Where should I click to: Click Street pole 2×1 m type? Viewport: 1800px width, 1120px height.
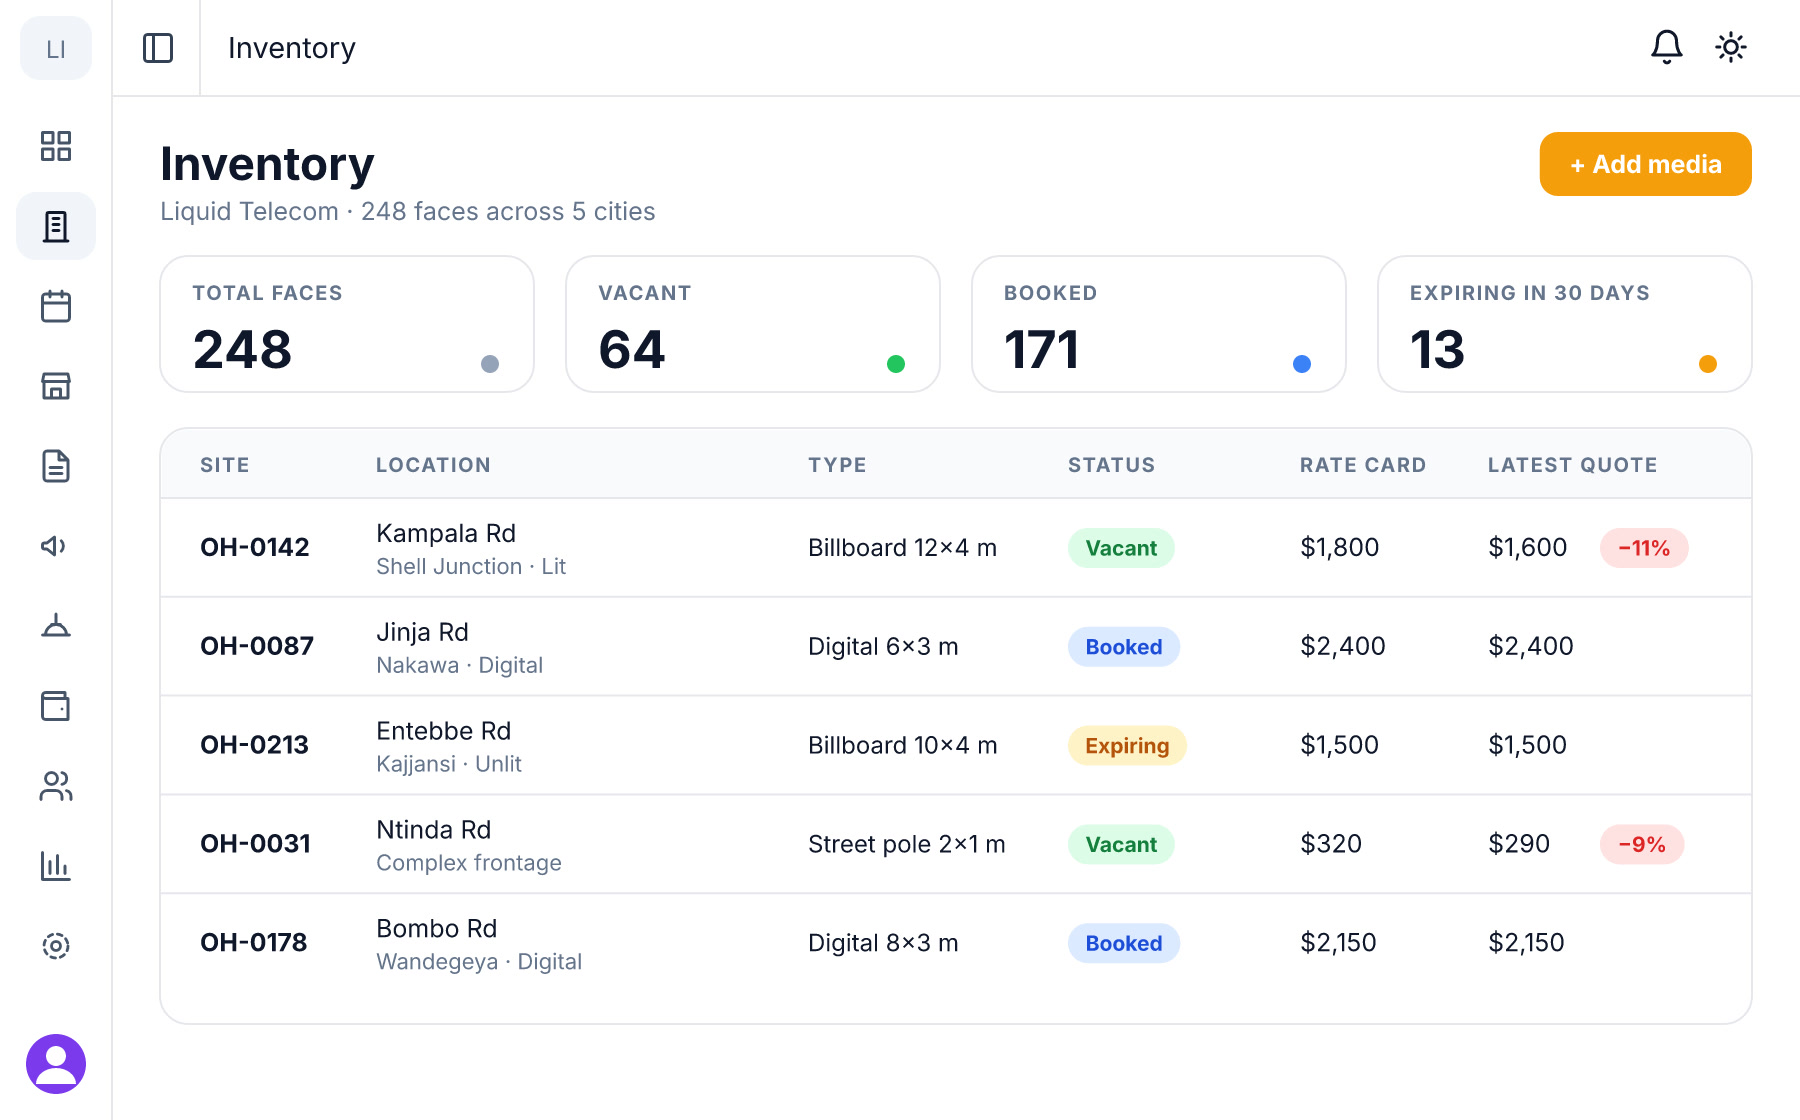907,844
